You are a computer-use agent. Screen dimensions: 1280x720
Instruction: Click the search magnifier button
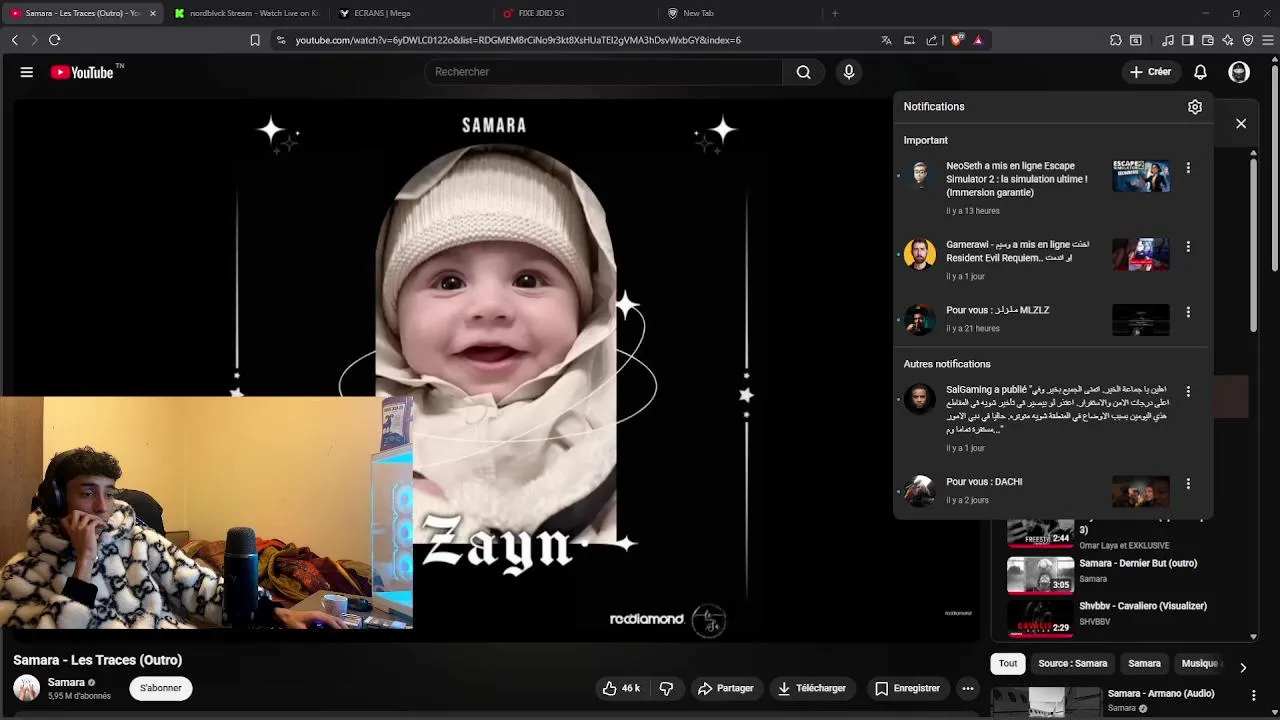point(803,72)
